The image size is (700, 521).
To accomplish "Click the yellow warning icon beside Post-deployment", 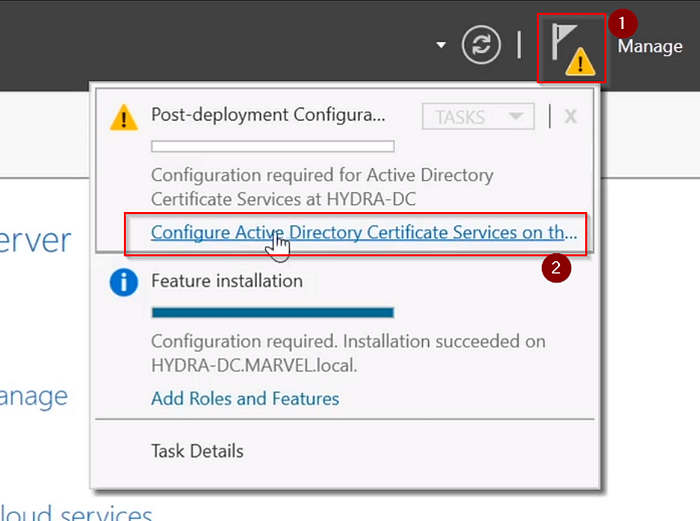I will [x=123, y=117].
